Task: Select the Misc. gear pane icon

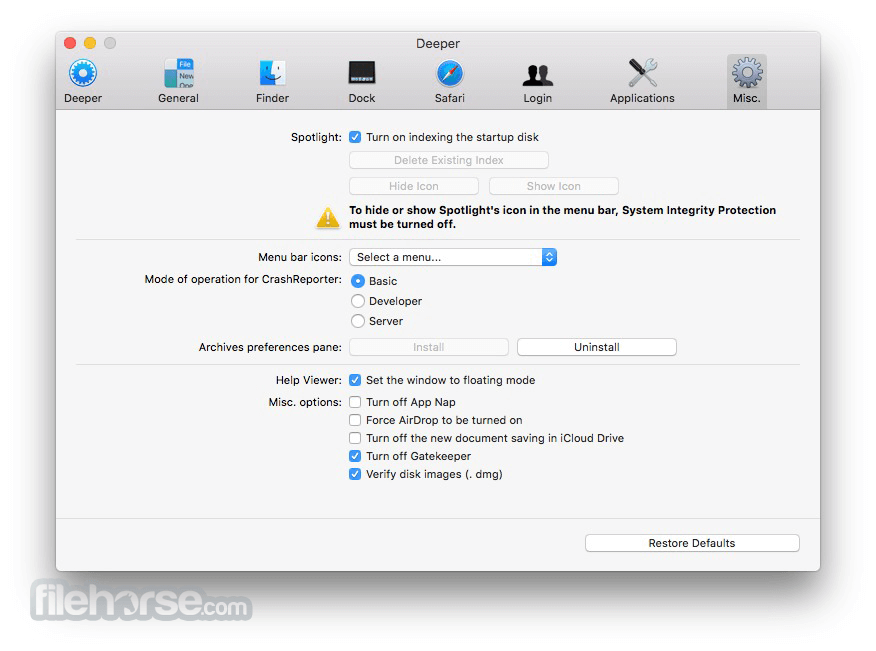Action: click(x=747, y=73)
